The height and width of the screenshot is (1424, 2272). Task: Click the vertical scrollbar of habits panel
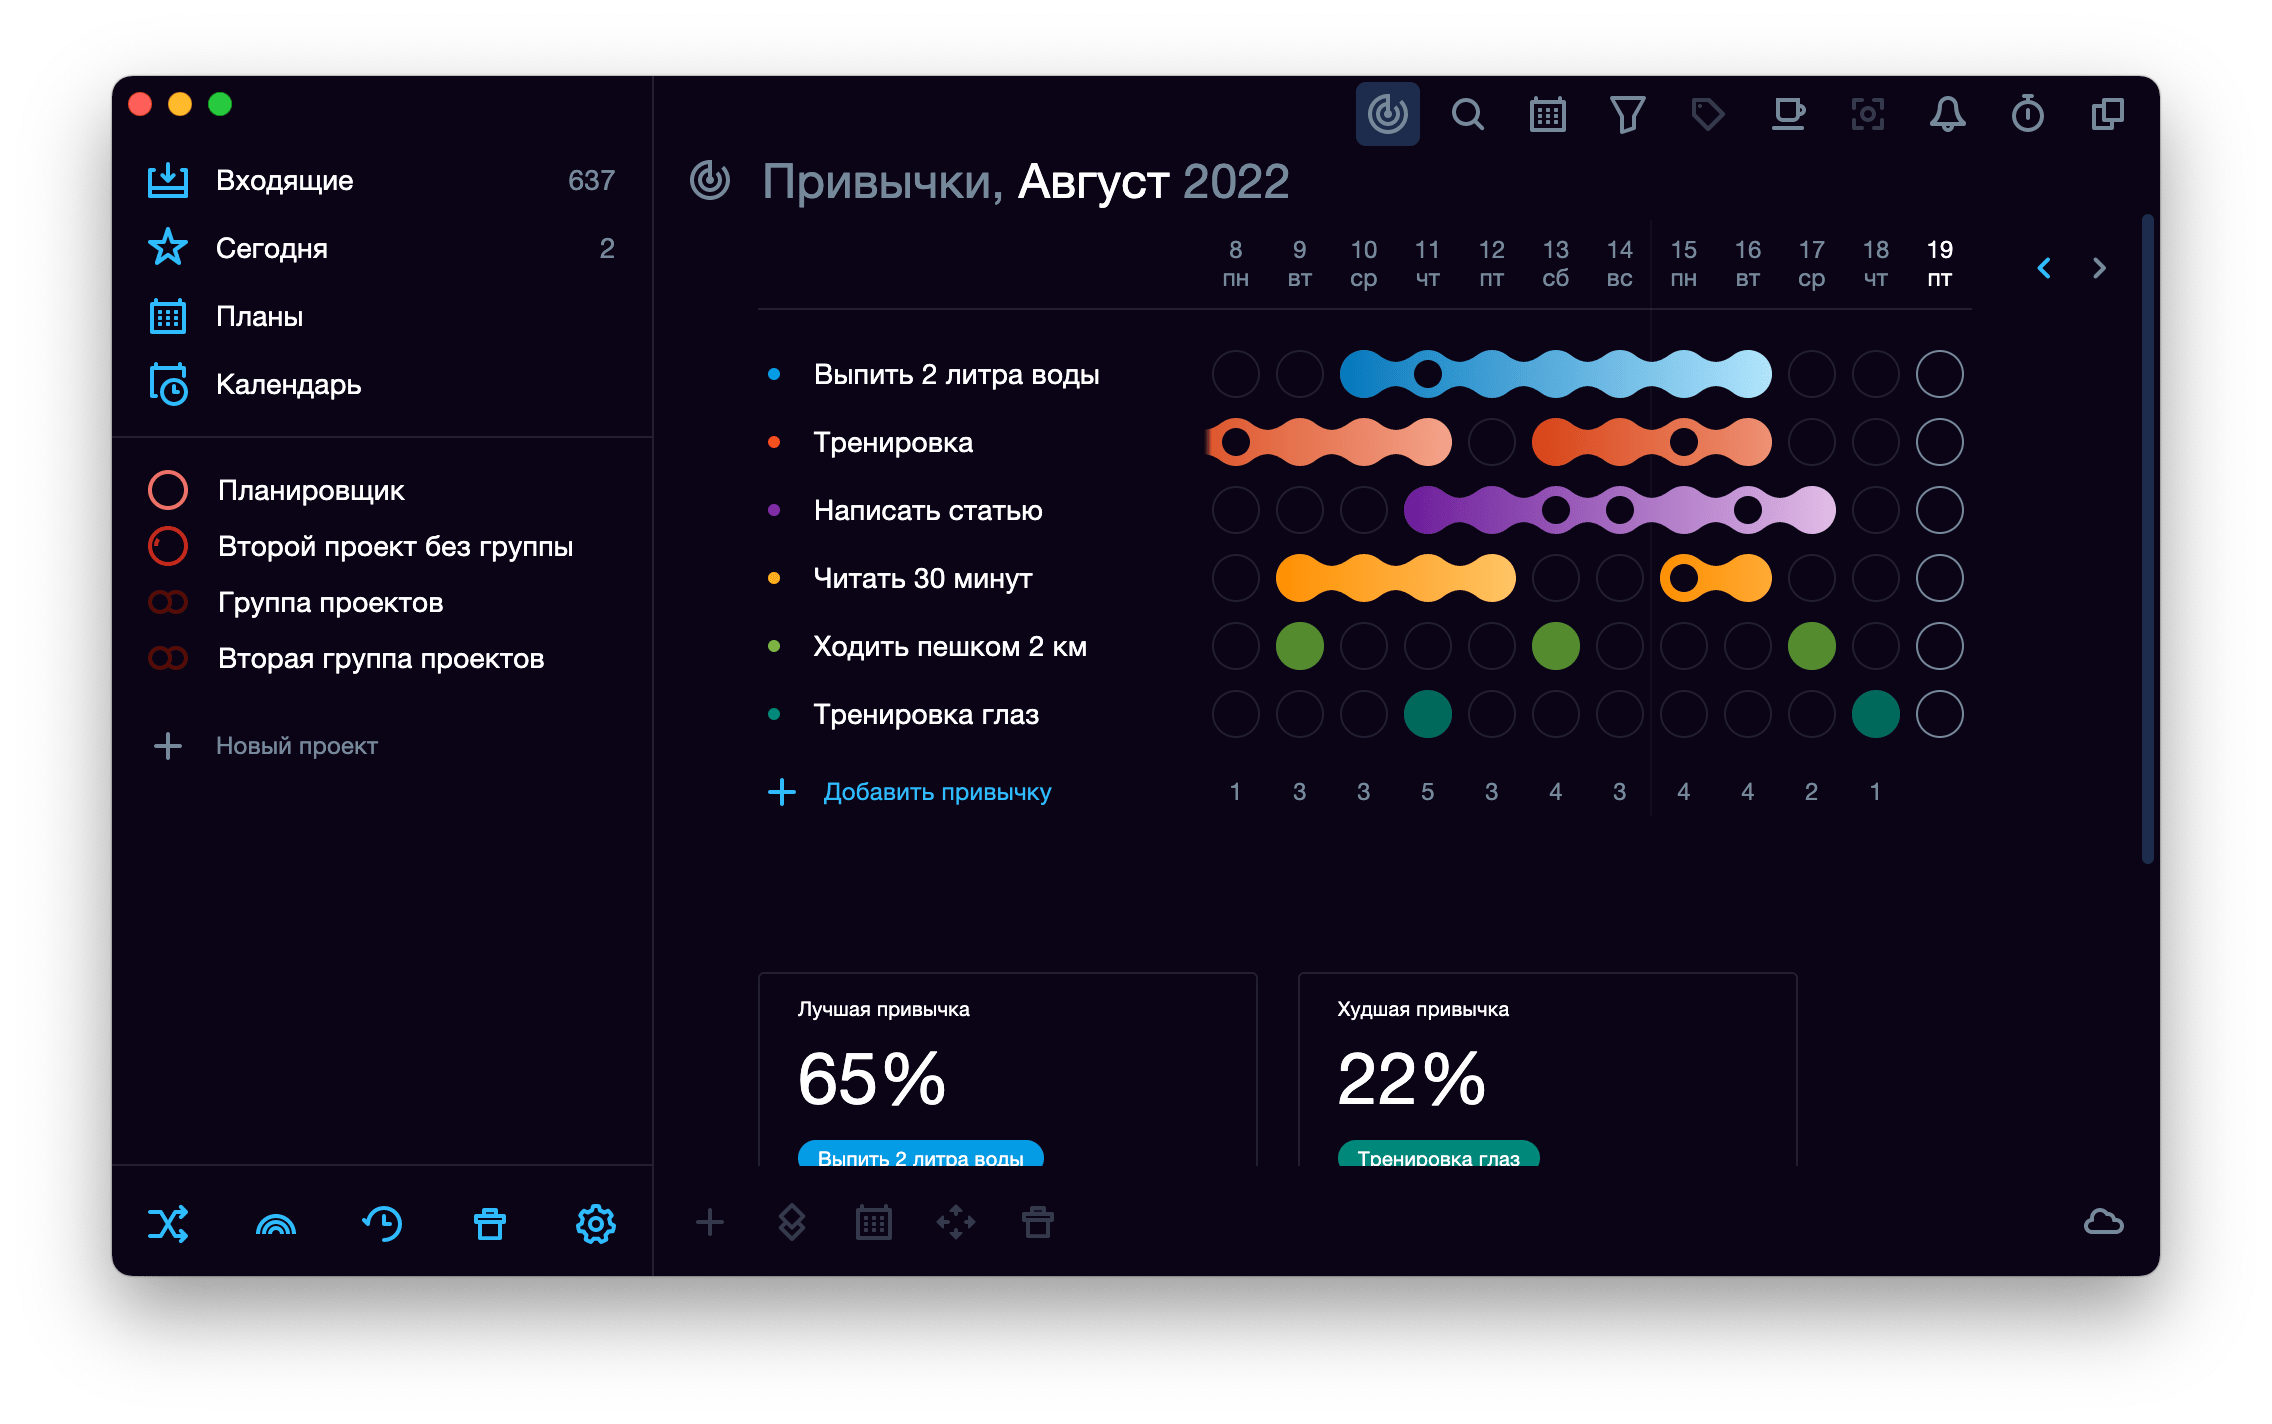[x=2147, y=538]
